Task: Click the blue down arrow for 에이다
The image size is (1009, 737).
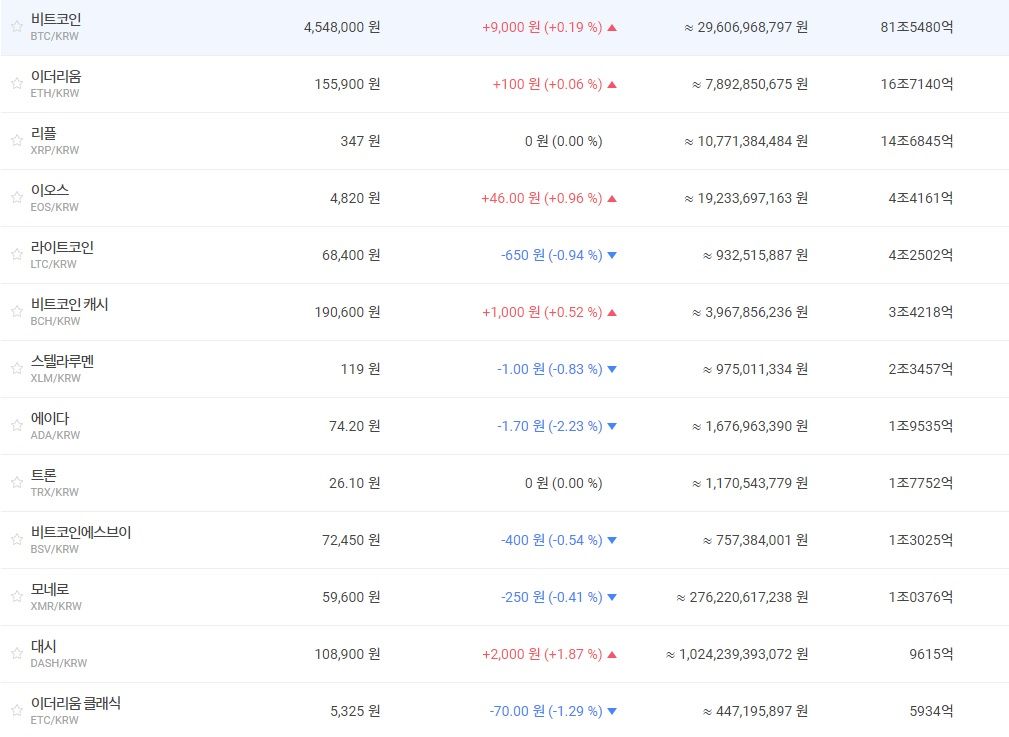Action: pos(612,426)
